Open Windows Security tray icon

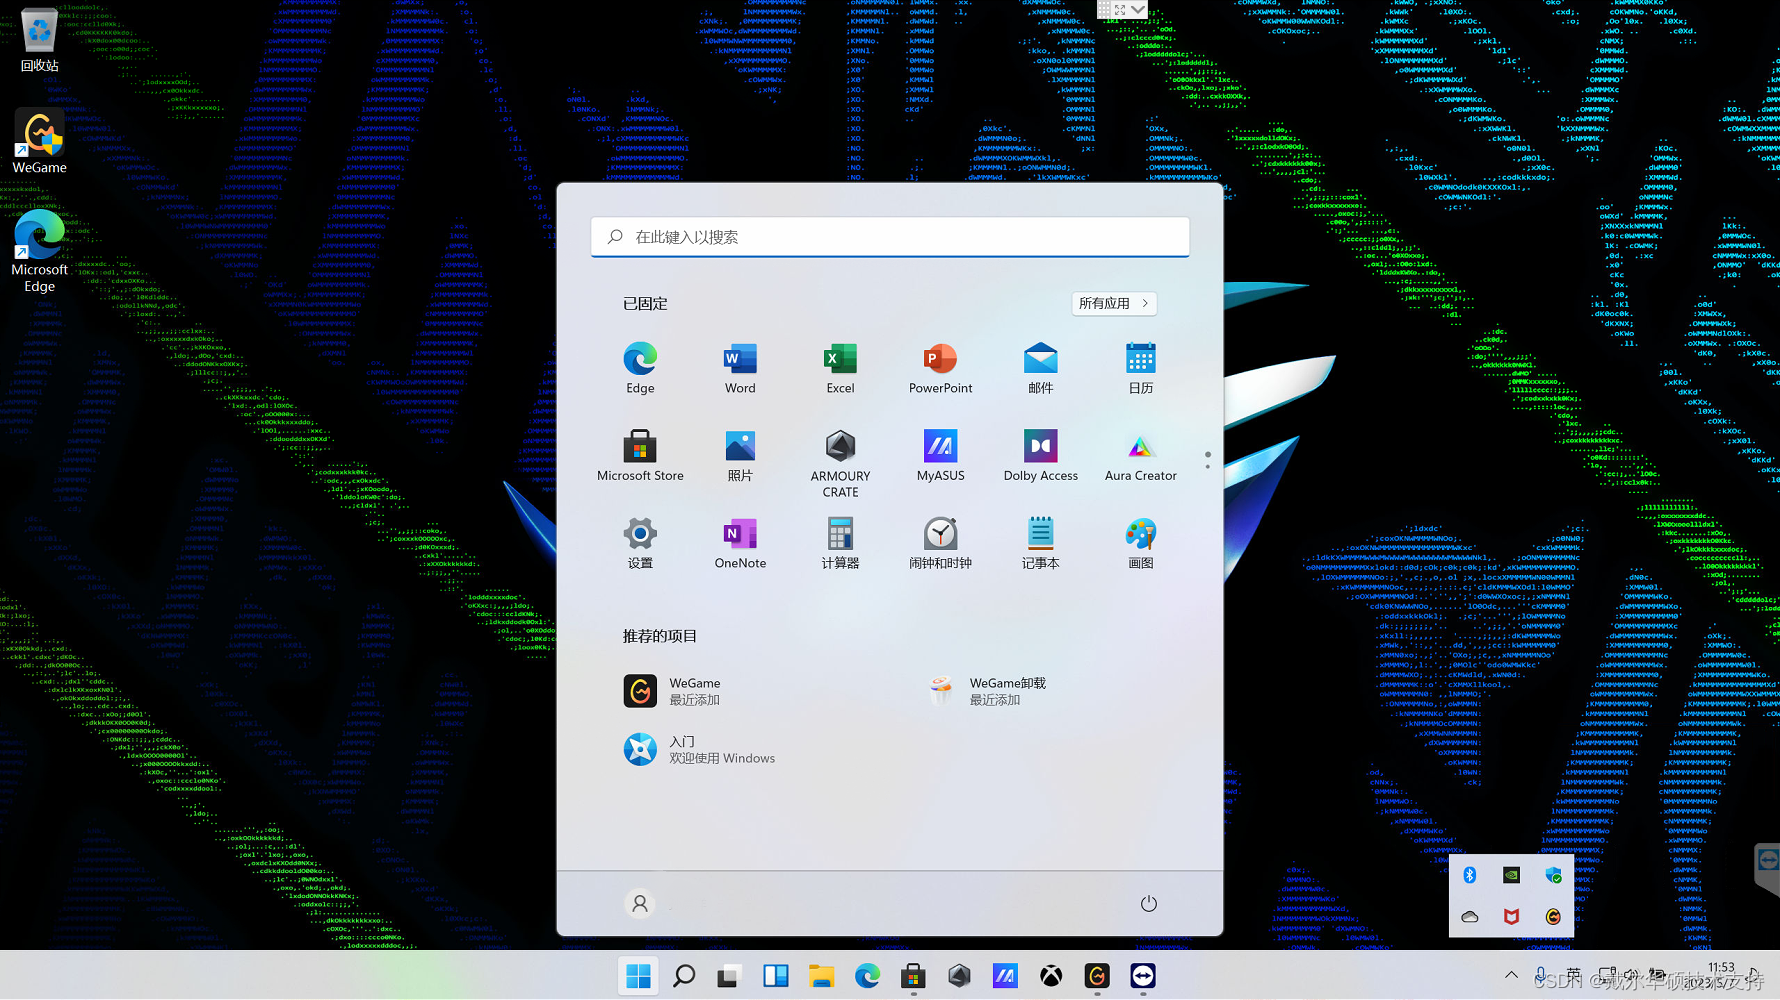coord(1553,875)
